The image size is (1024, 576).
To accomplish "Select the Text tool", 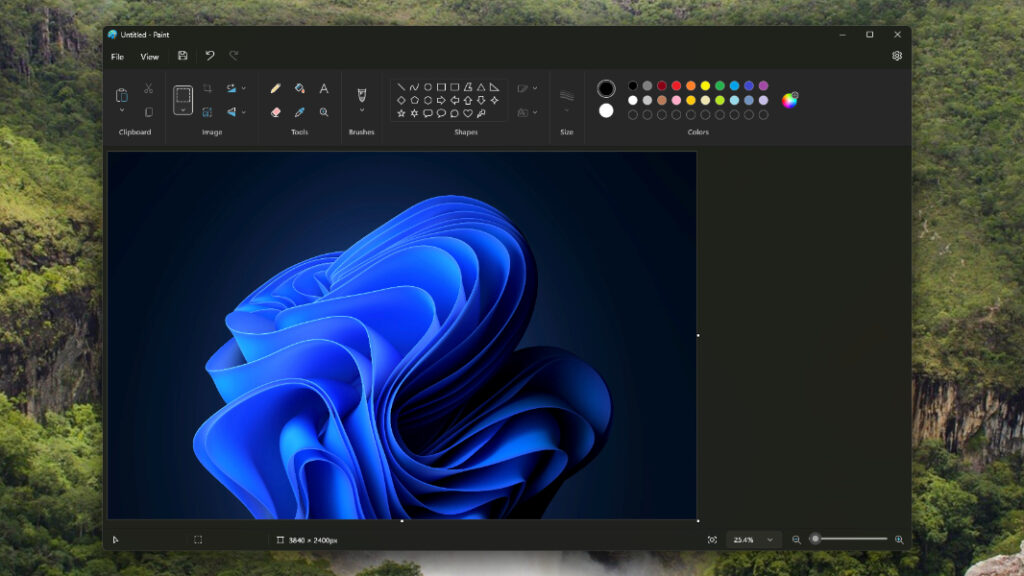I will click(x=324, y=88).
